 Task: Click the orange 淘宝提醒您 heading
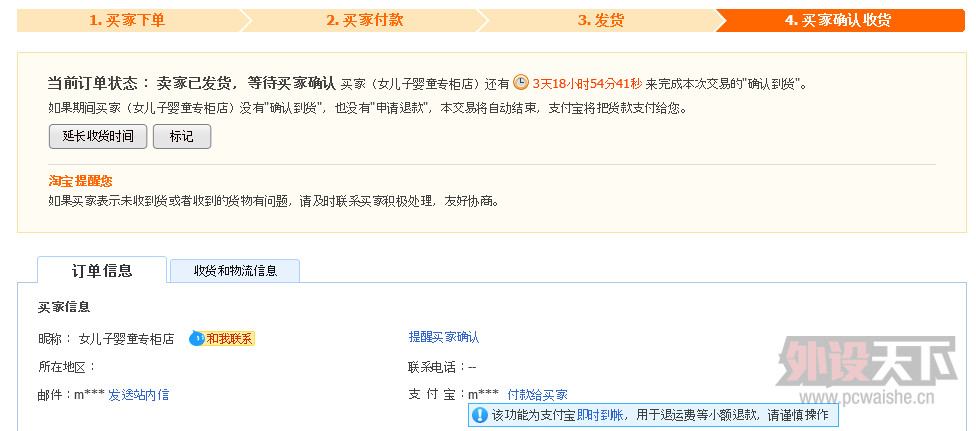point(80,181)
